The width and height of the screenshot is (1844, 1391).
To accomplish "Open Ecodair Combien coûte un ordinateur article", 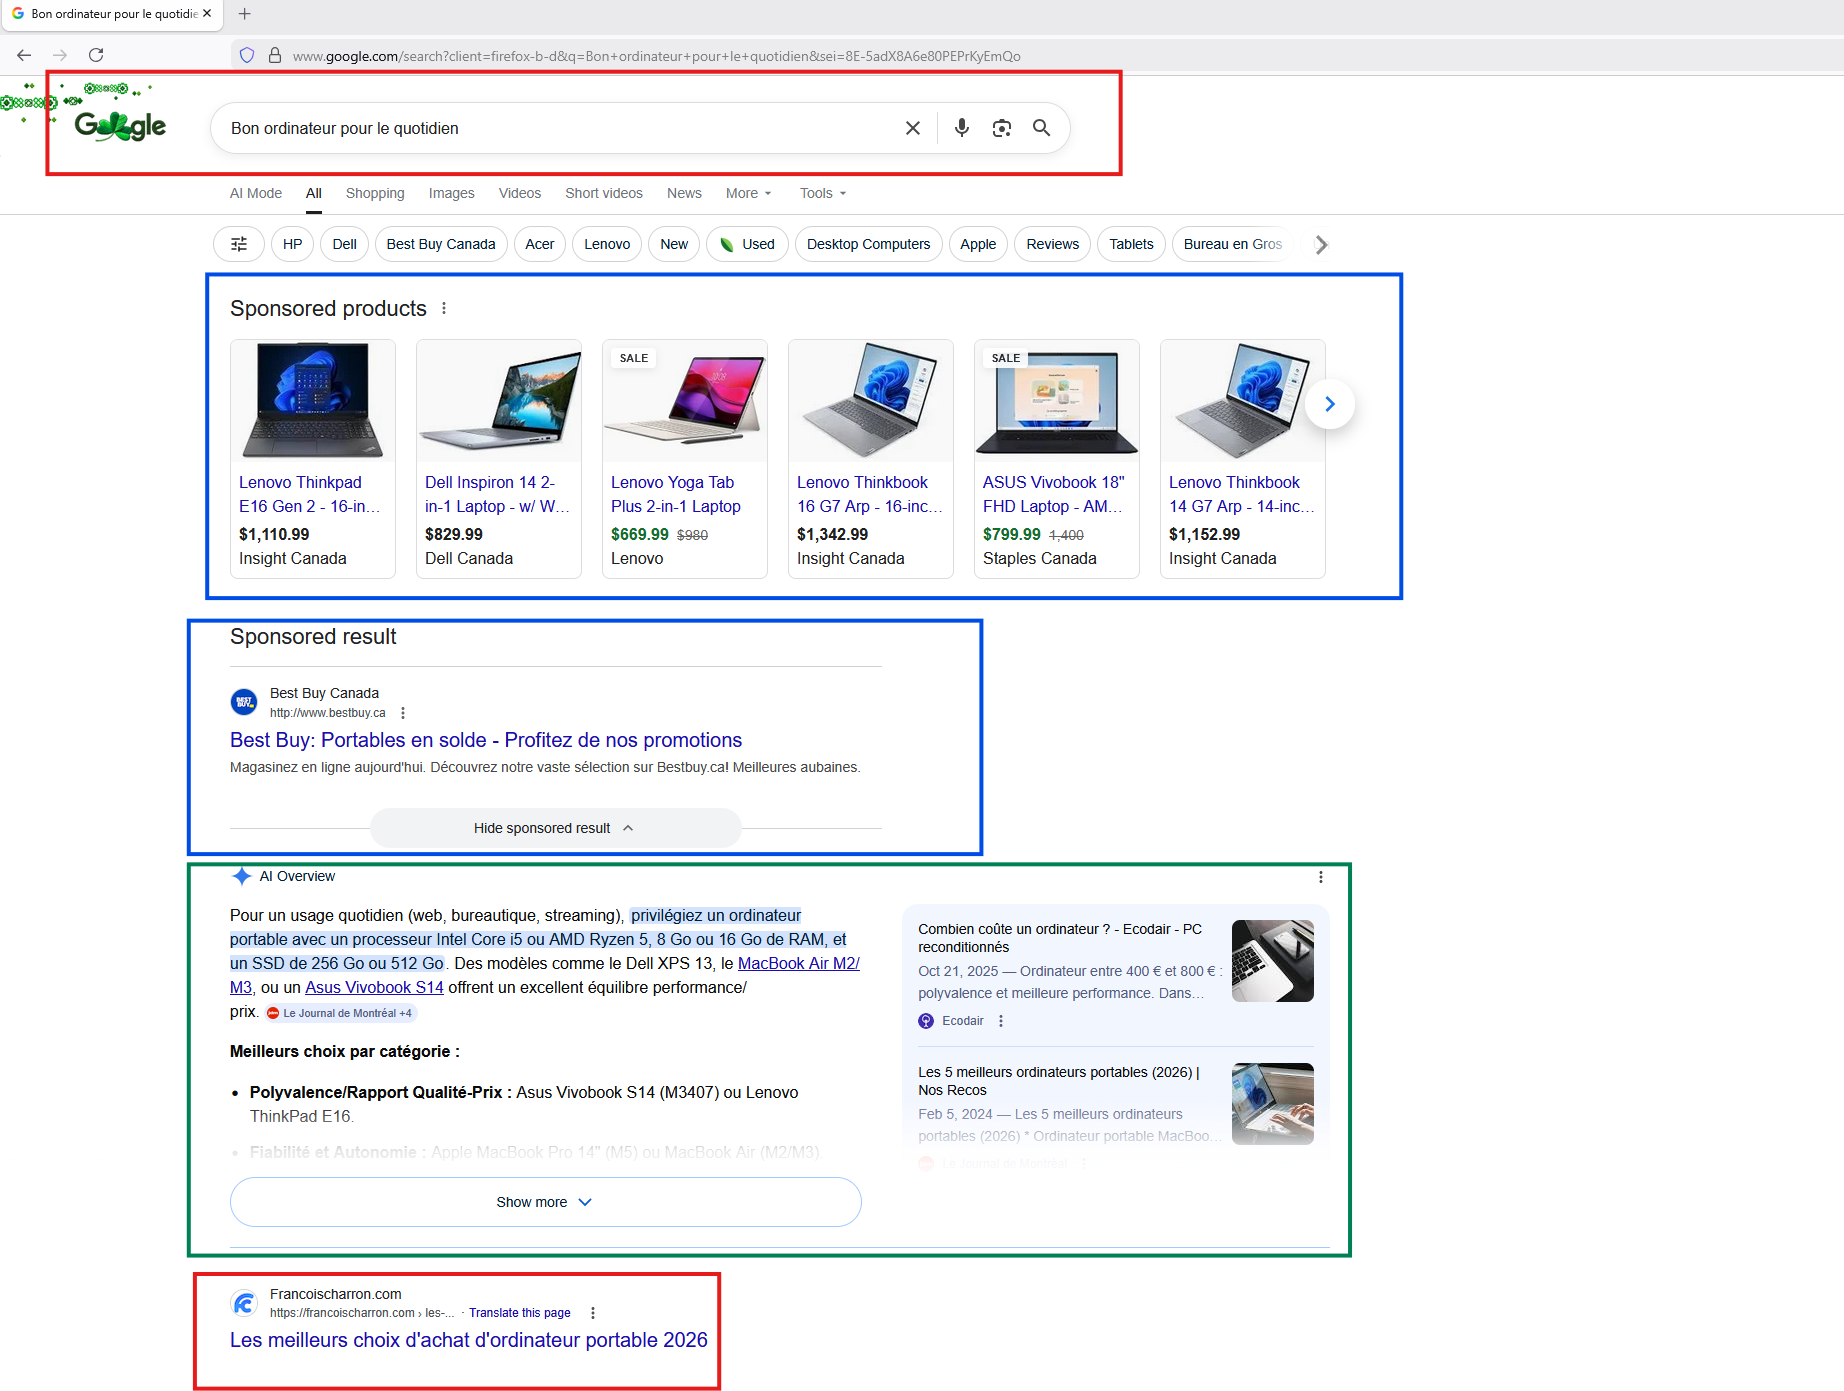I will pyautogui.click(x=1060, y=938).
